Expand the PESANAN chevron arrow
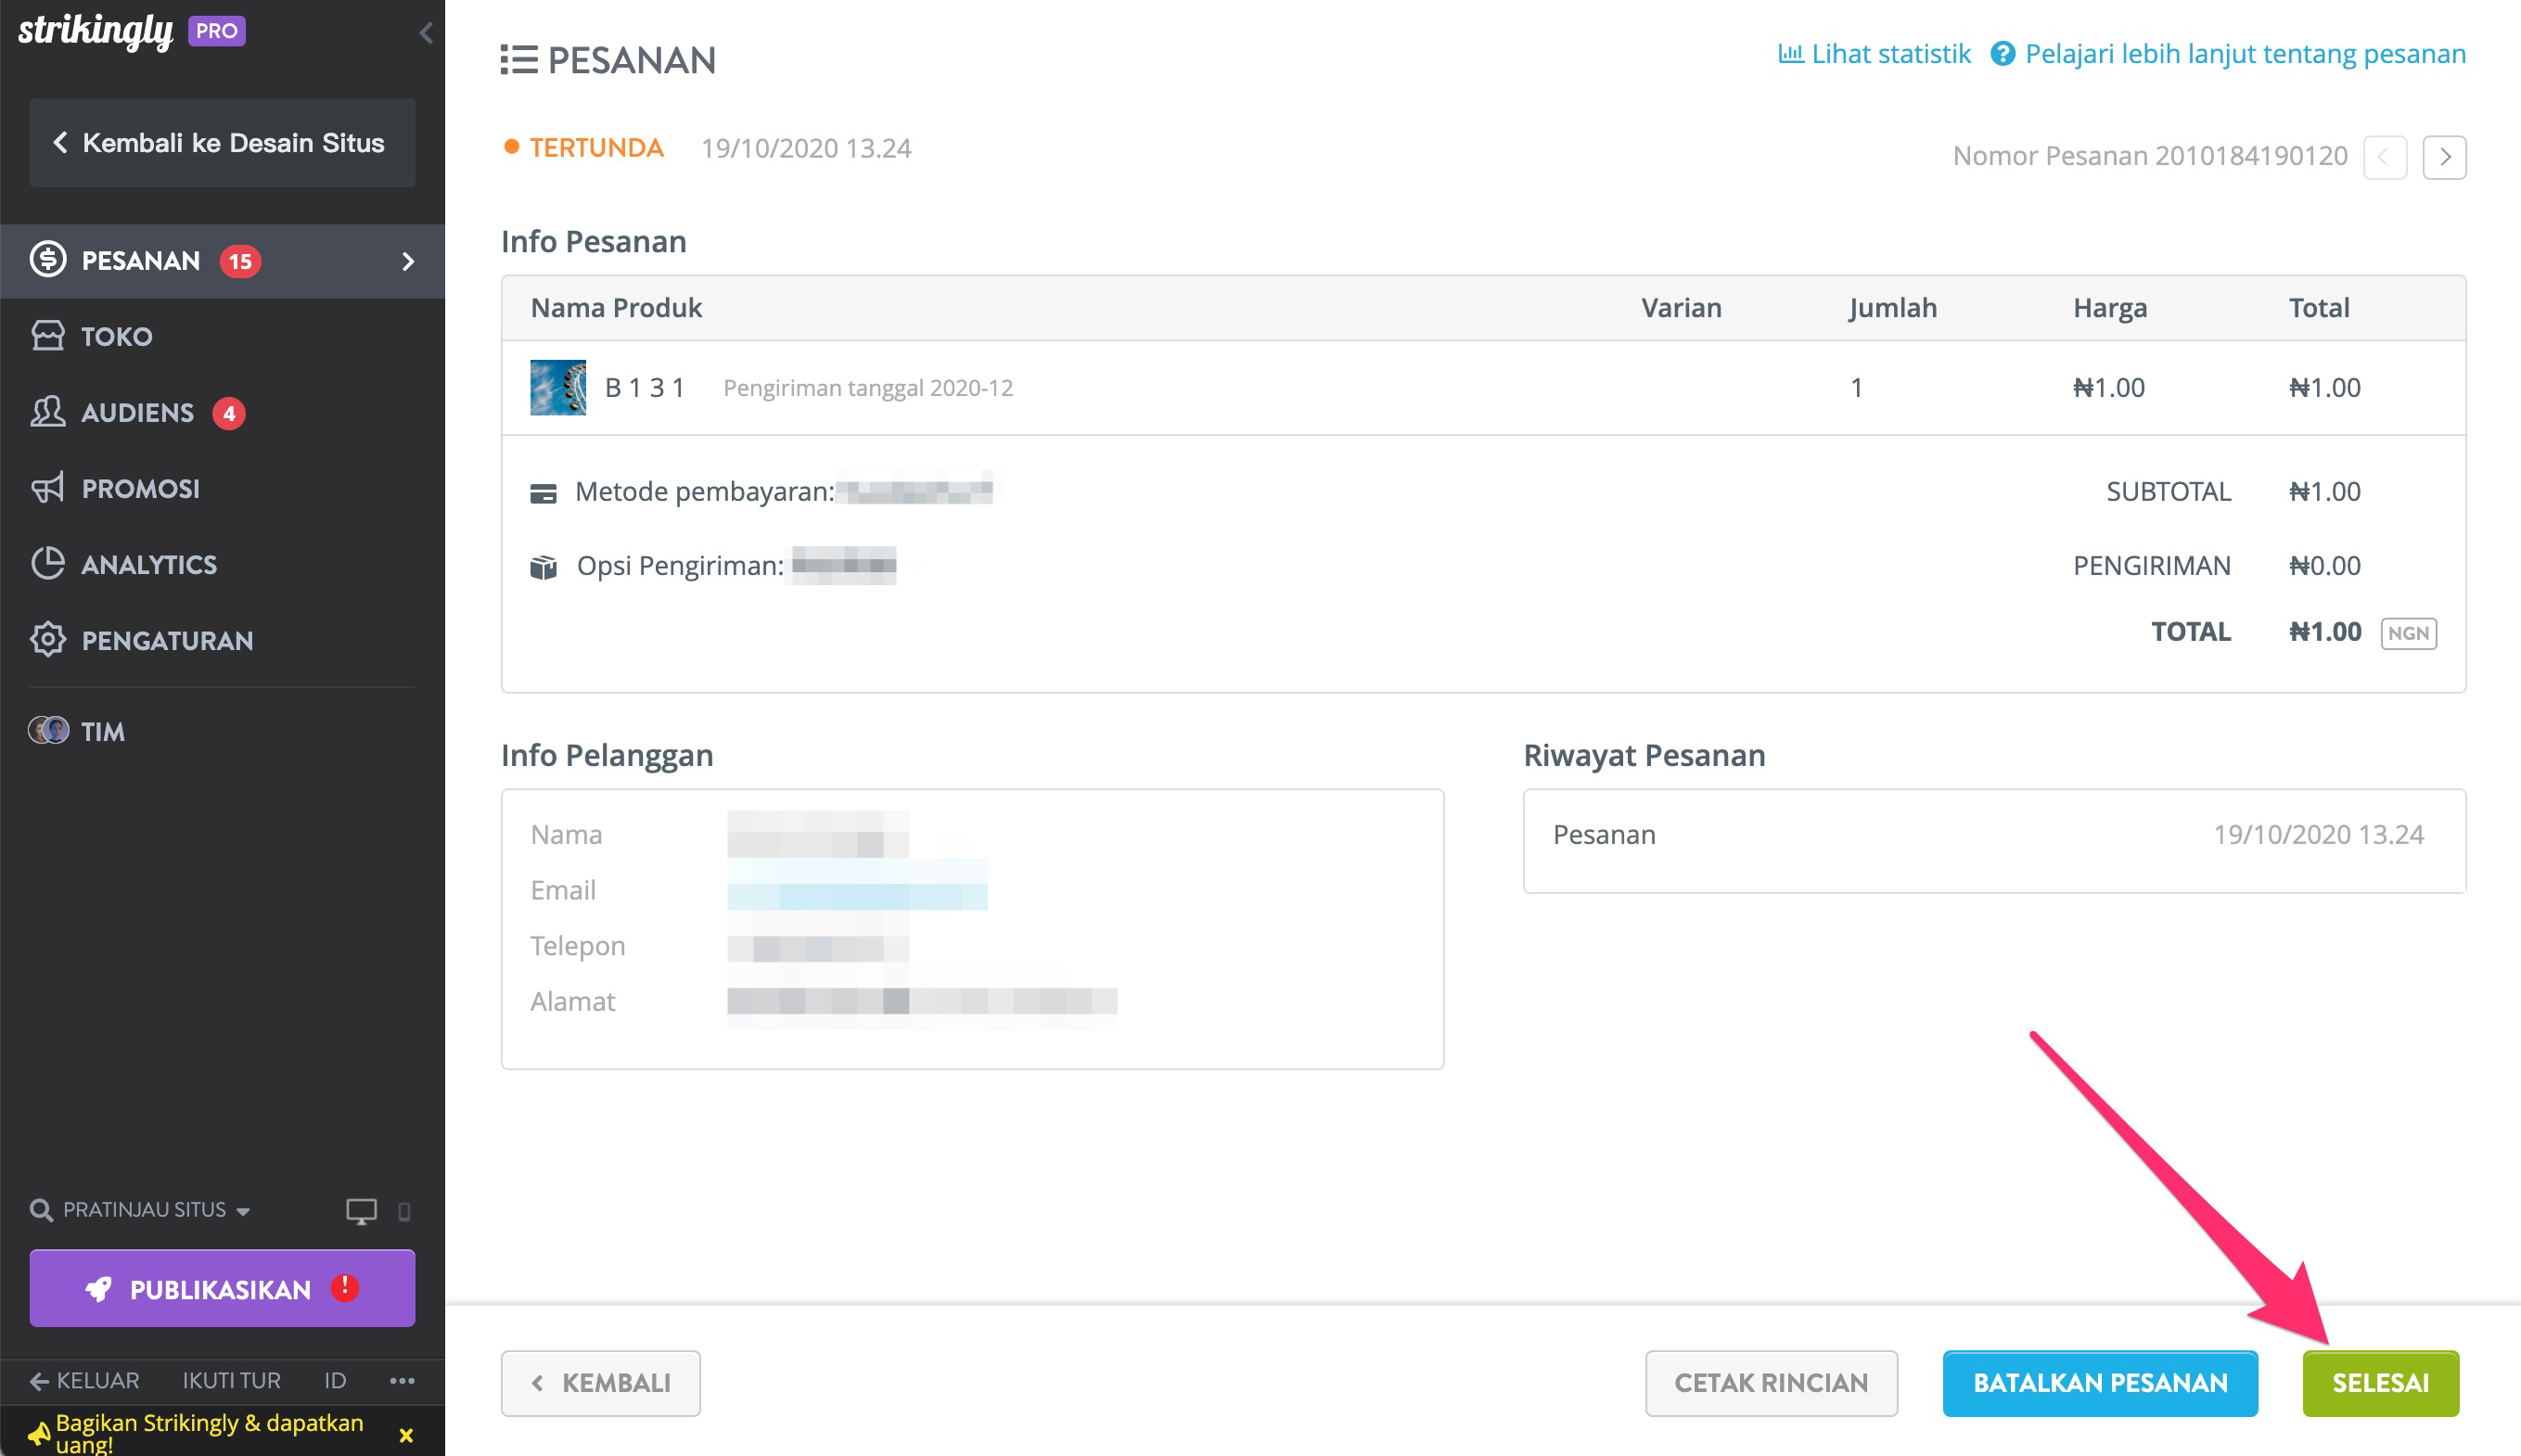The image size is (2521, 1456). 408,261
